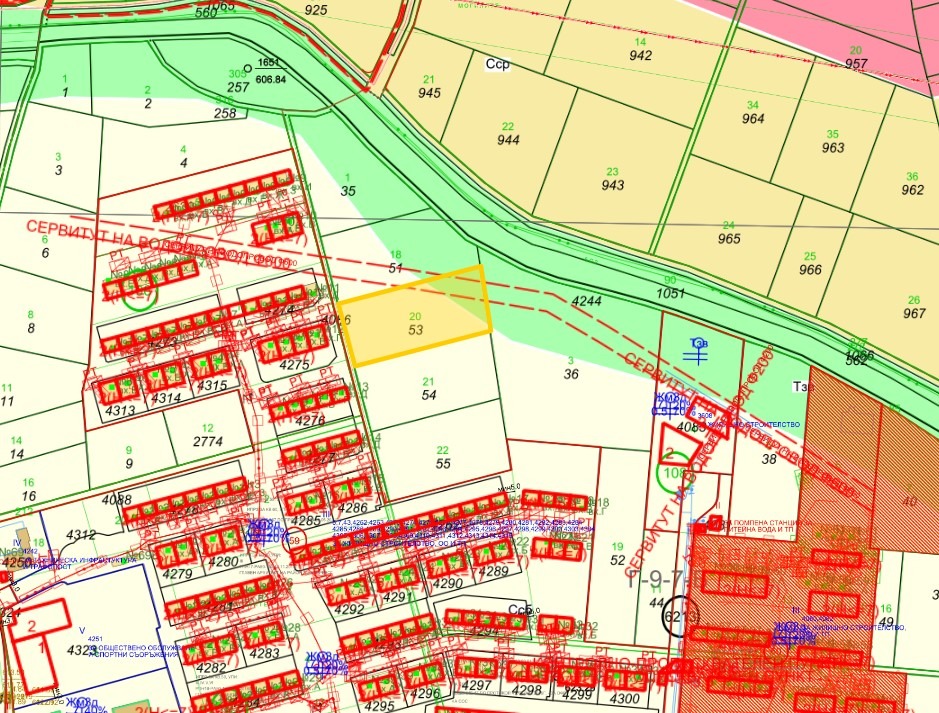Select the yellow highlighted parcel 53
Image resolution: width=939 pixels, height=713 pixels.
point(415,320)
